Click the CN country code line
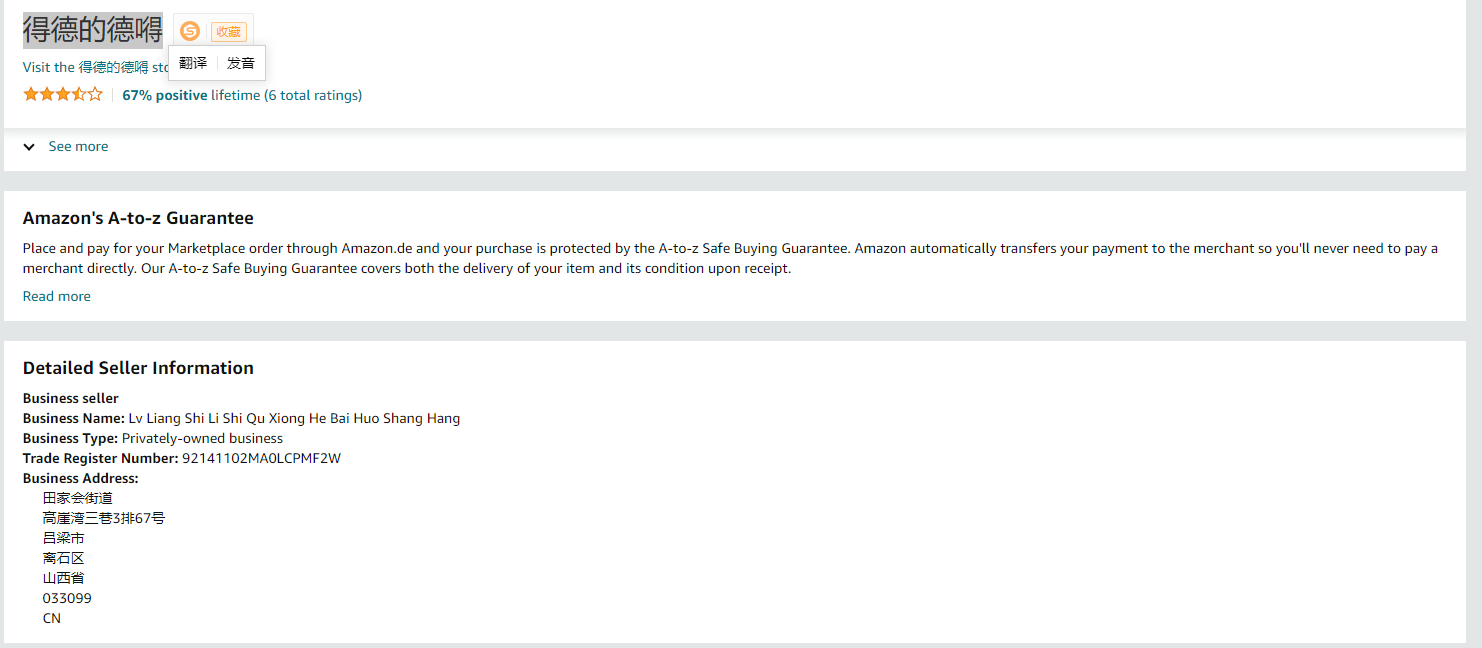The image size is (1482, 648). click(52, 618)
